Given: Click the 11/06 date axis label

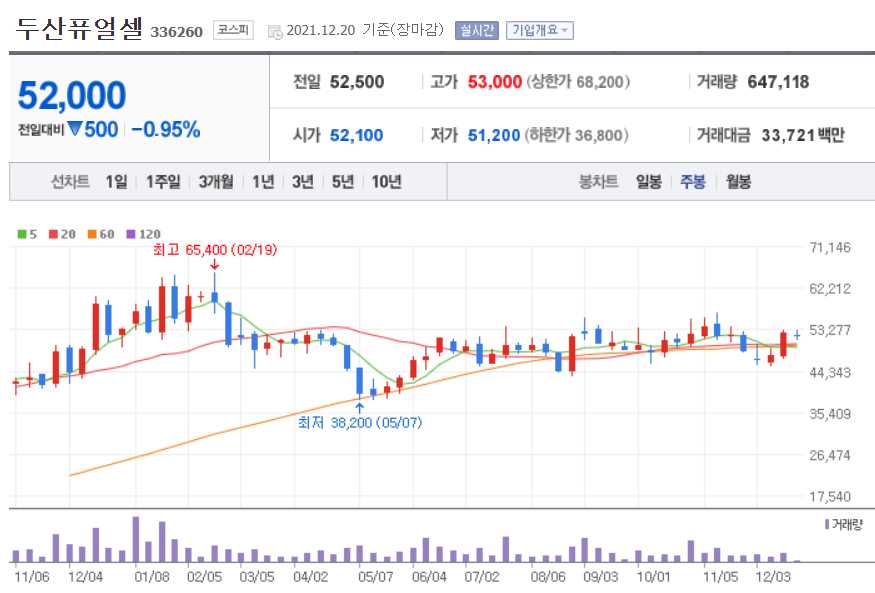Looking at the screenshot, I should click(x=32, y=577).
